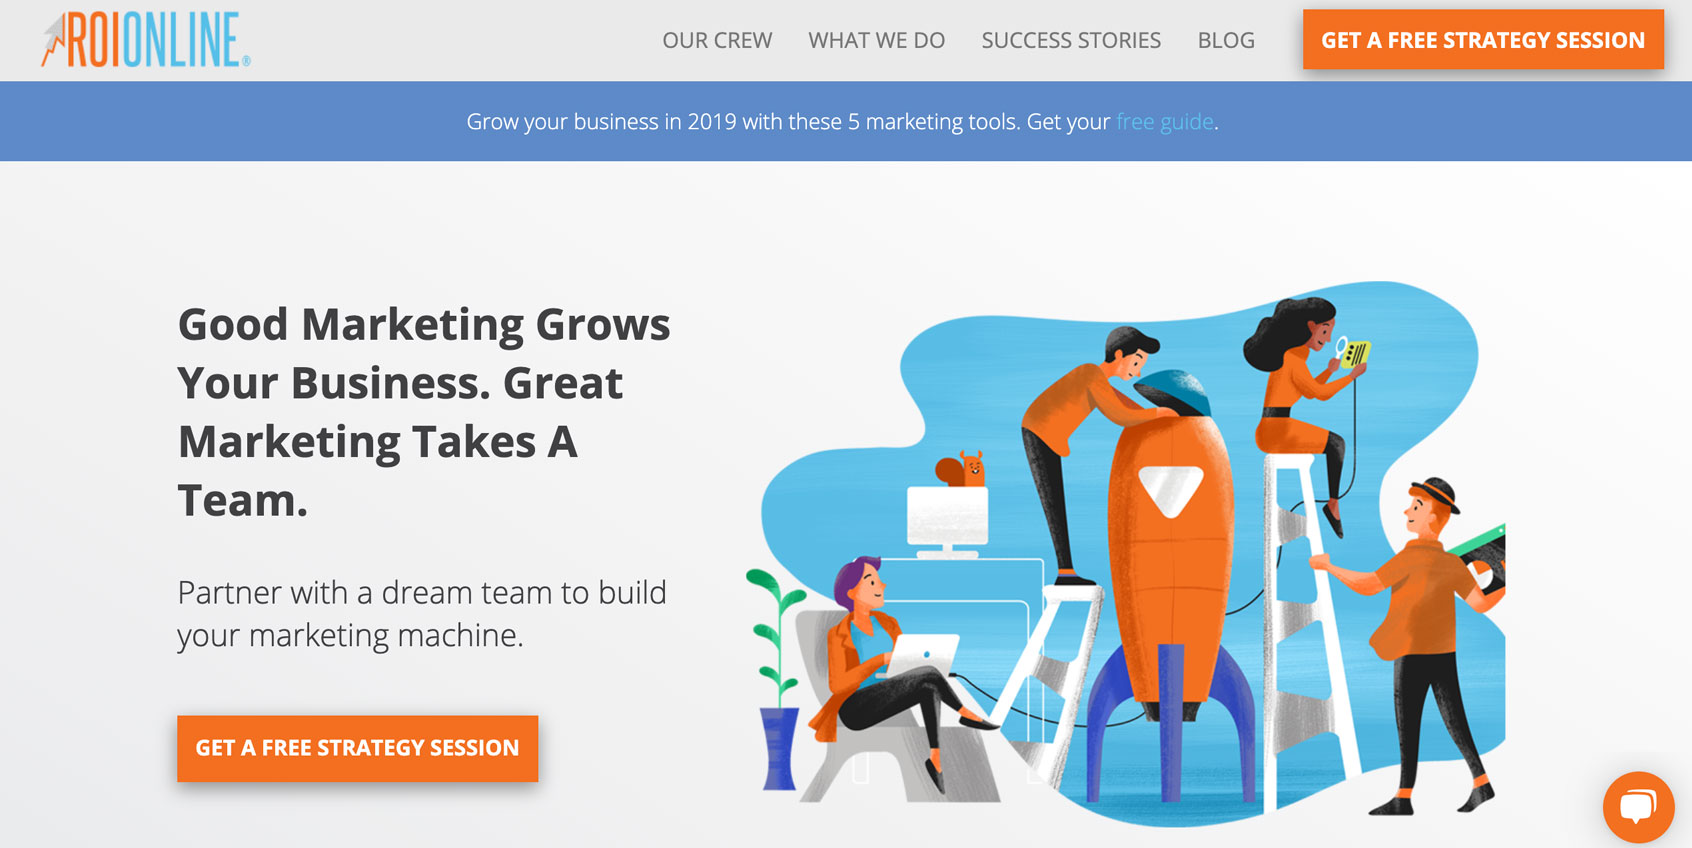Open the What We Do page

coord(876,40)
